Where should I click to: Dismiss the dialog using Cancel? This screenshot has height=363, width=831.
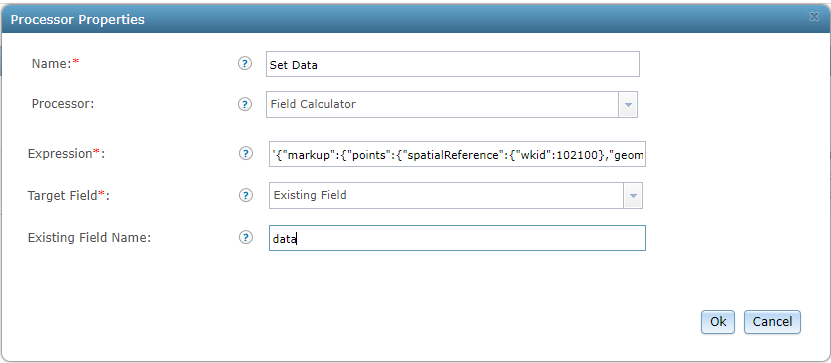point(772,322)
